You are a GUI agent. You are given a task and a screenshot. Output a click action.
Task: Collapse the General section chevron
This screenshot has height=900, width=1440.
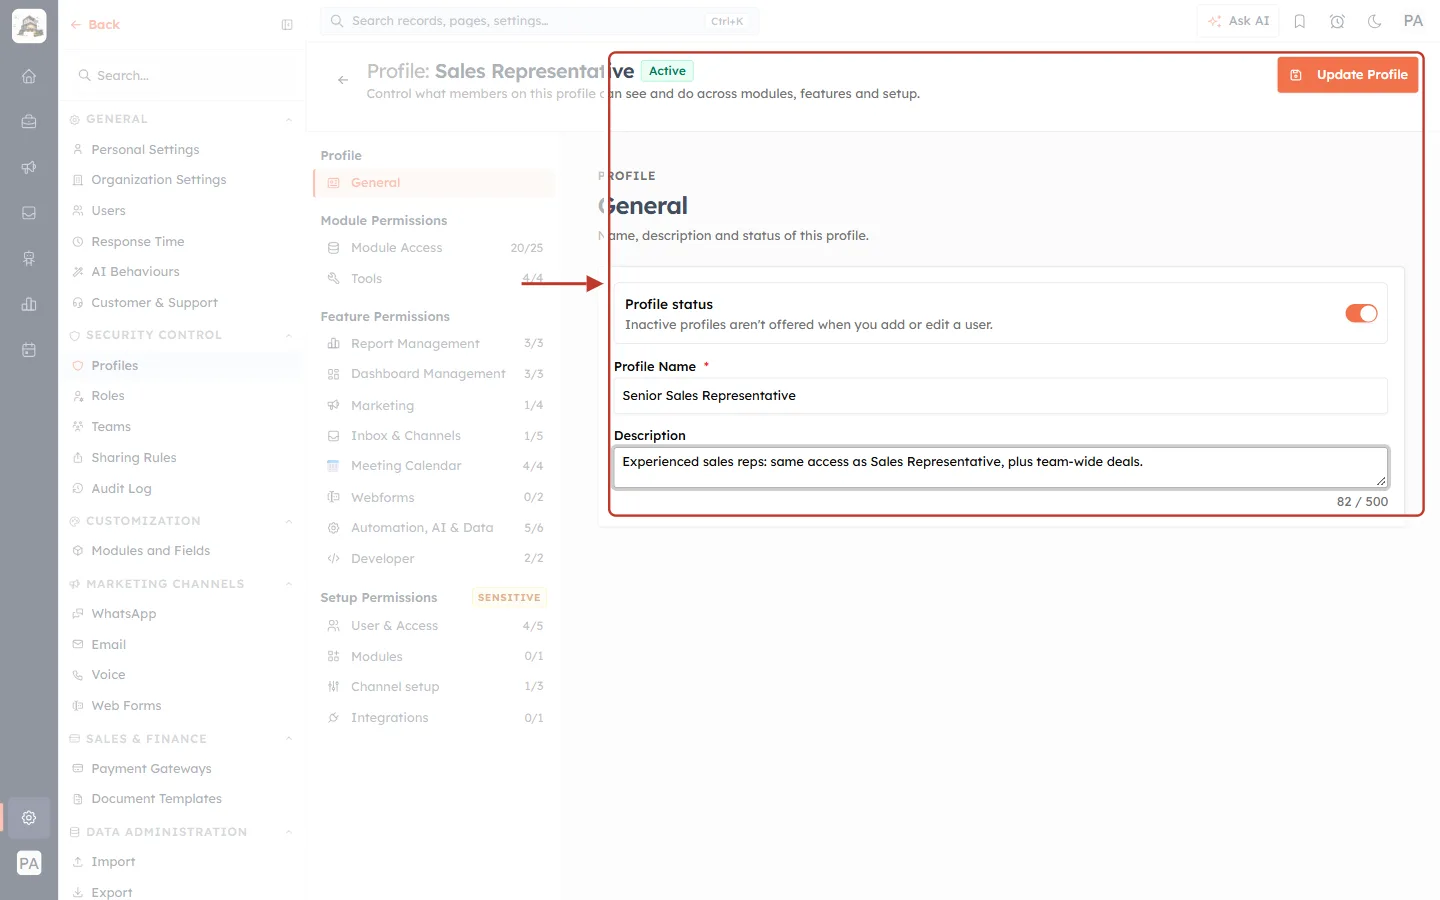tap(289, 120)
